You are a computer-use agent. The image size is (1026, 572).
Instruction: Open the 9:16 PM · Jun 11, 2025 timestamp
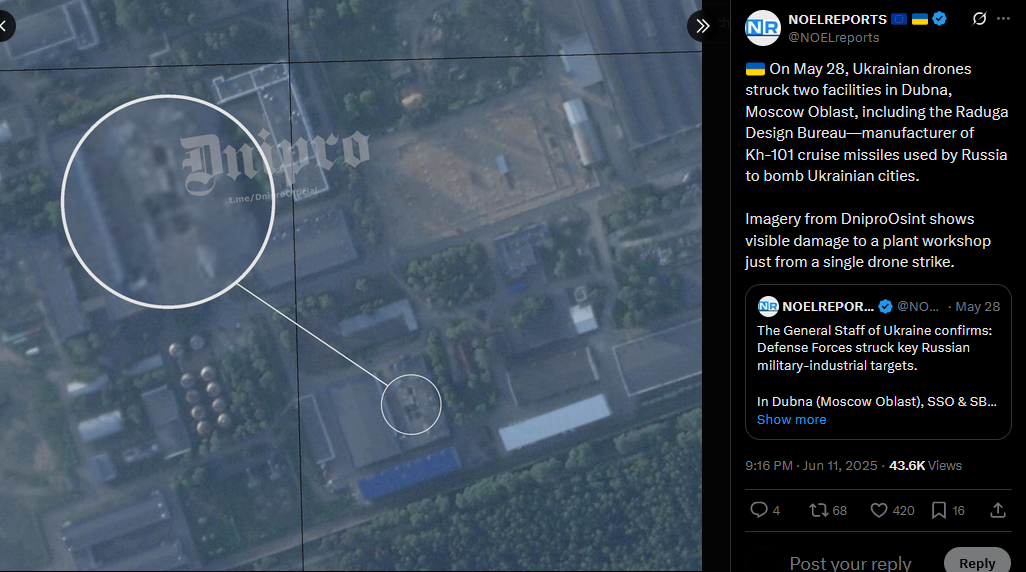pos(811,465)
